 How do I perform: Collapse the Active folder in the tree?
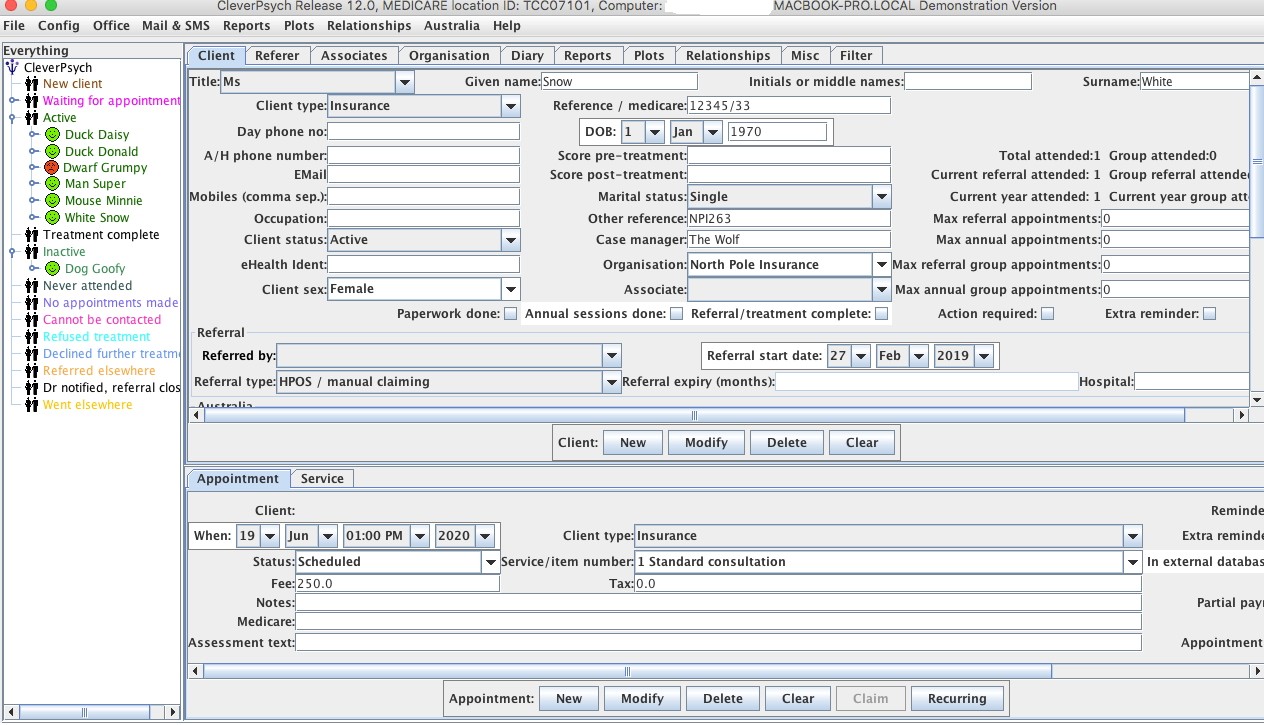coord(13,118)
